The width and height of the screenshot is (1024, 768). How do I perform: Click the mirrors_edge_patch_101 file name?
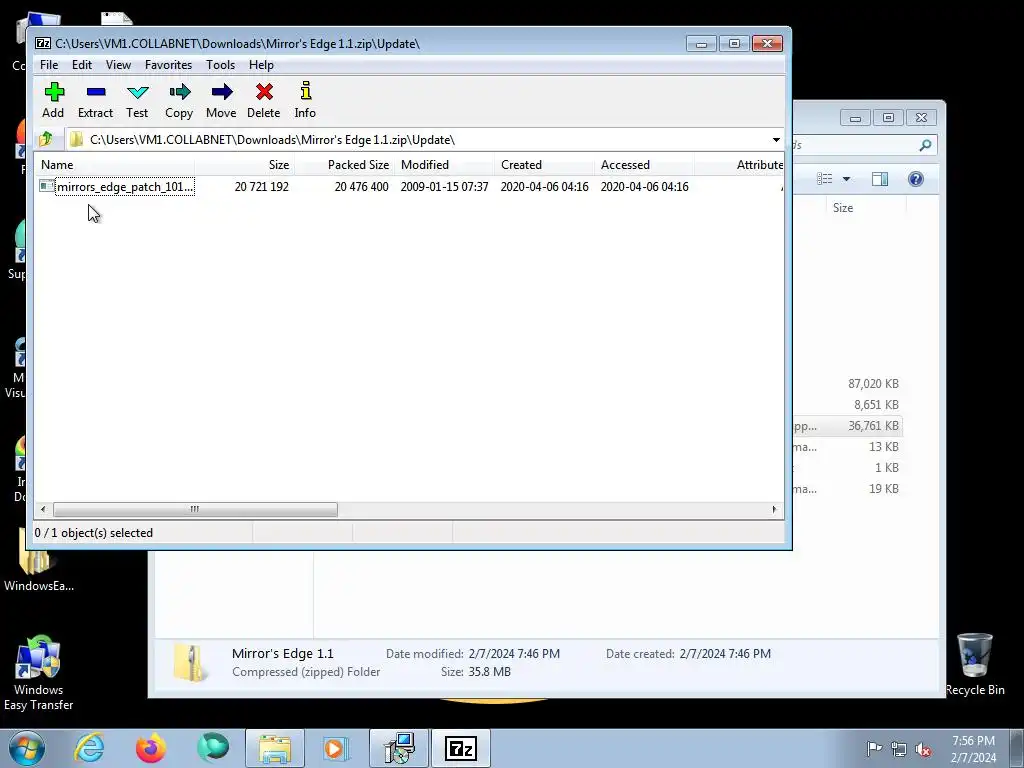(x=125, y=187)
